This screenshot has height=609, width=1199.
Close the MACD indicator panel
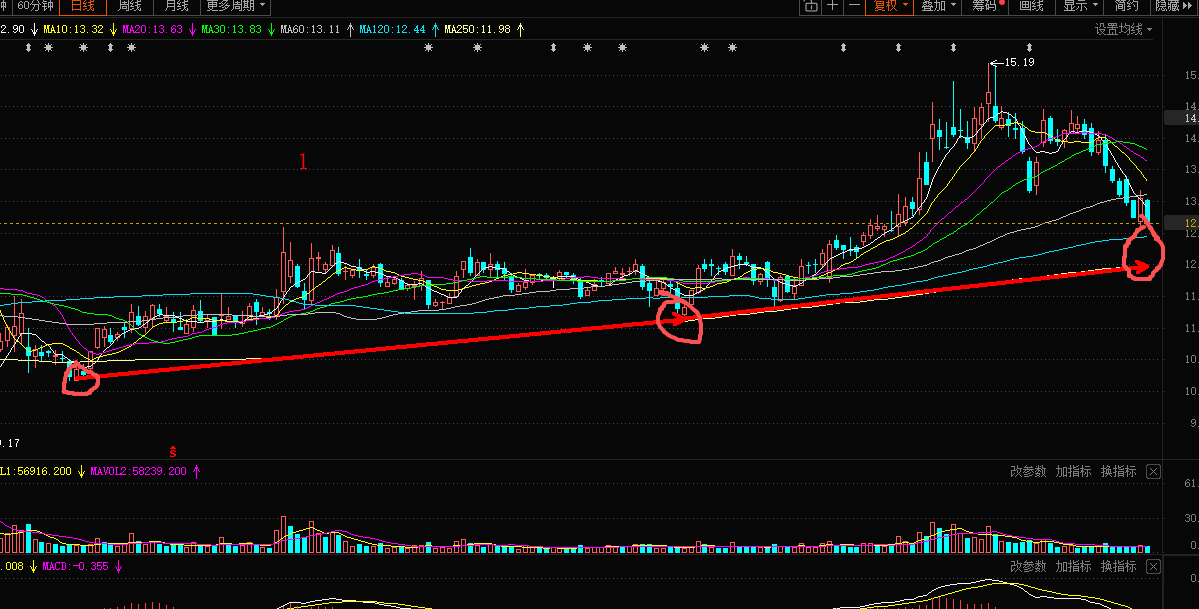[x=1153, y=566]
